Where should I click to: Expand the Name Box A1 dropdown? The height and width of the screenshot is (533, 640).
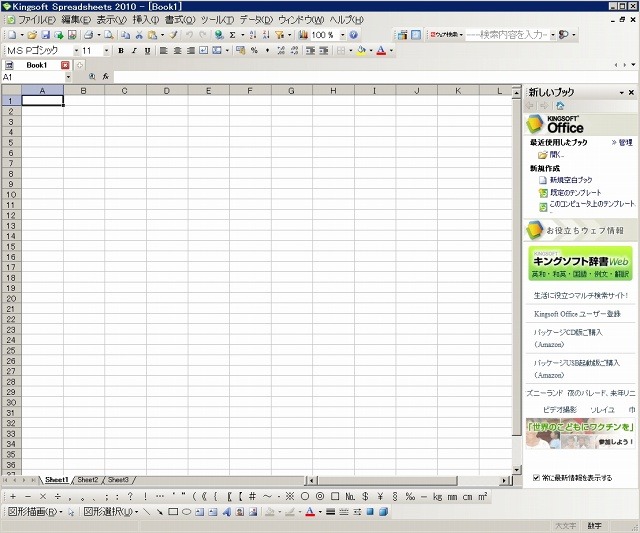click(x=68, y=77)
